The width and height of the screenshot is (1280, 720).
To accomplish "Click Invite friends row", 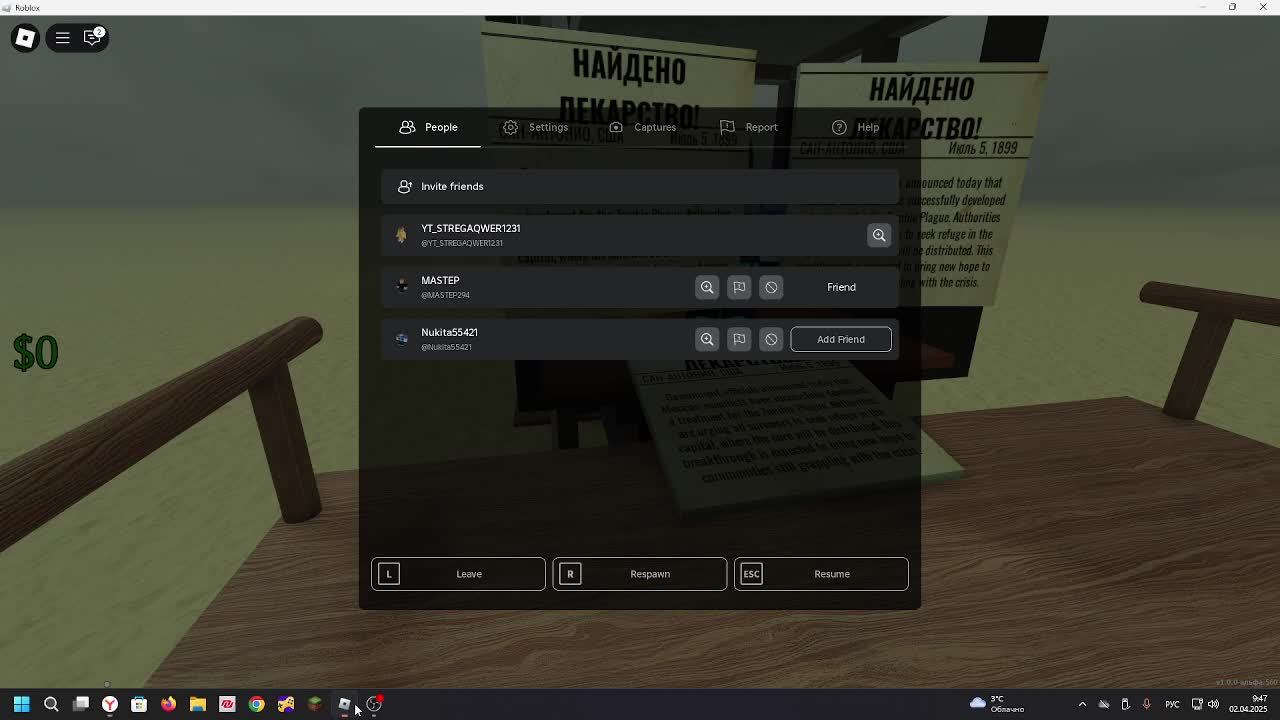I will click(x=640, y=186).
